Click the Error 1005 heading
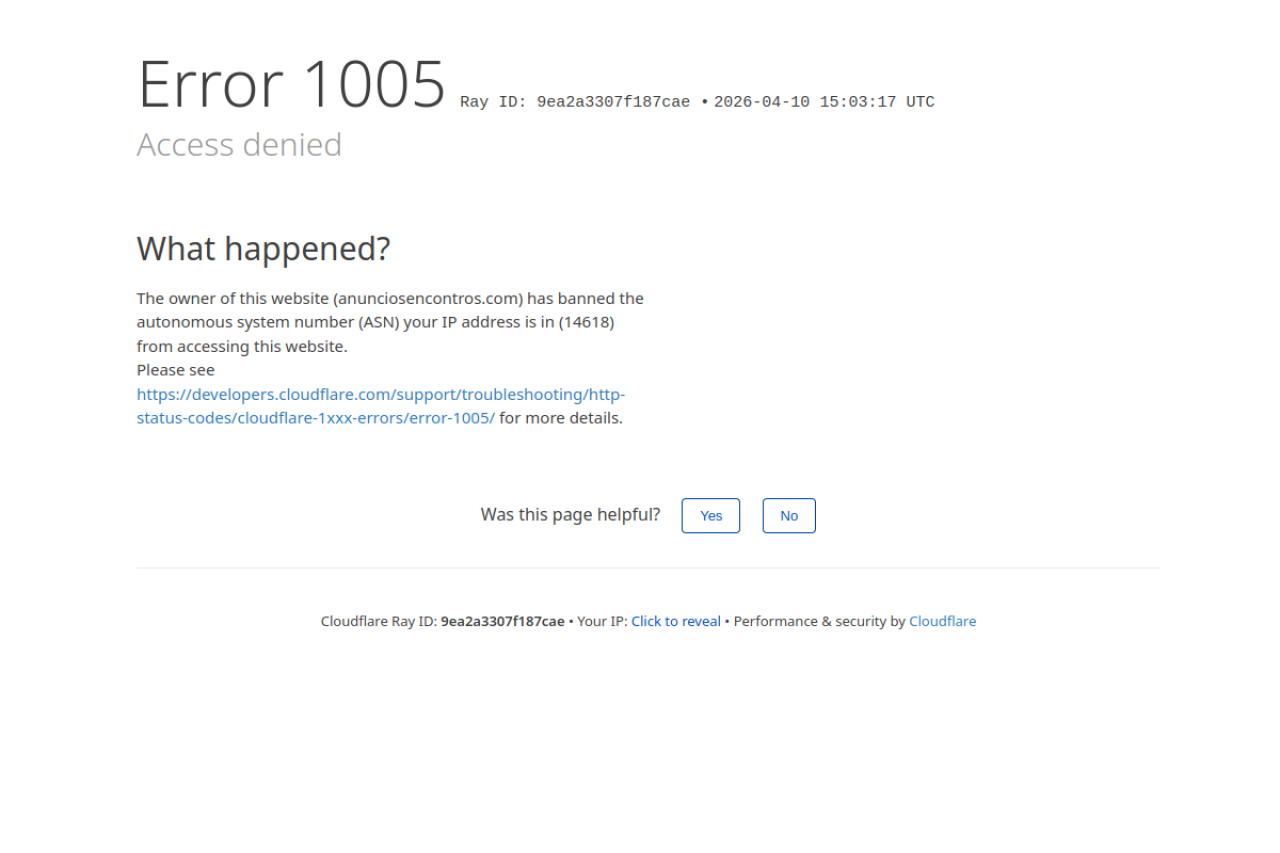Viewport: 1280px width, 853px height. [x=291, y=84]
